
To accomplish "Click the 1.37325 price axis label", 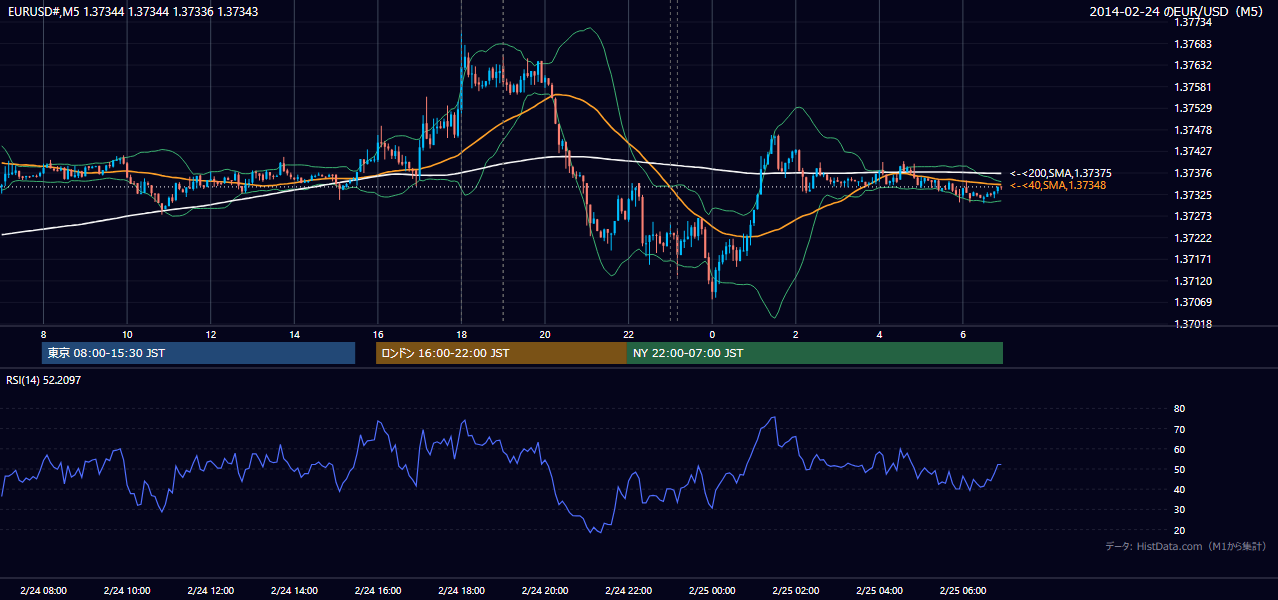I will [x=1193, y=195].
